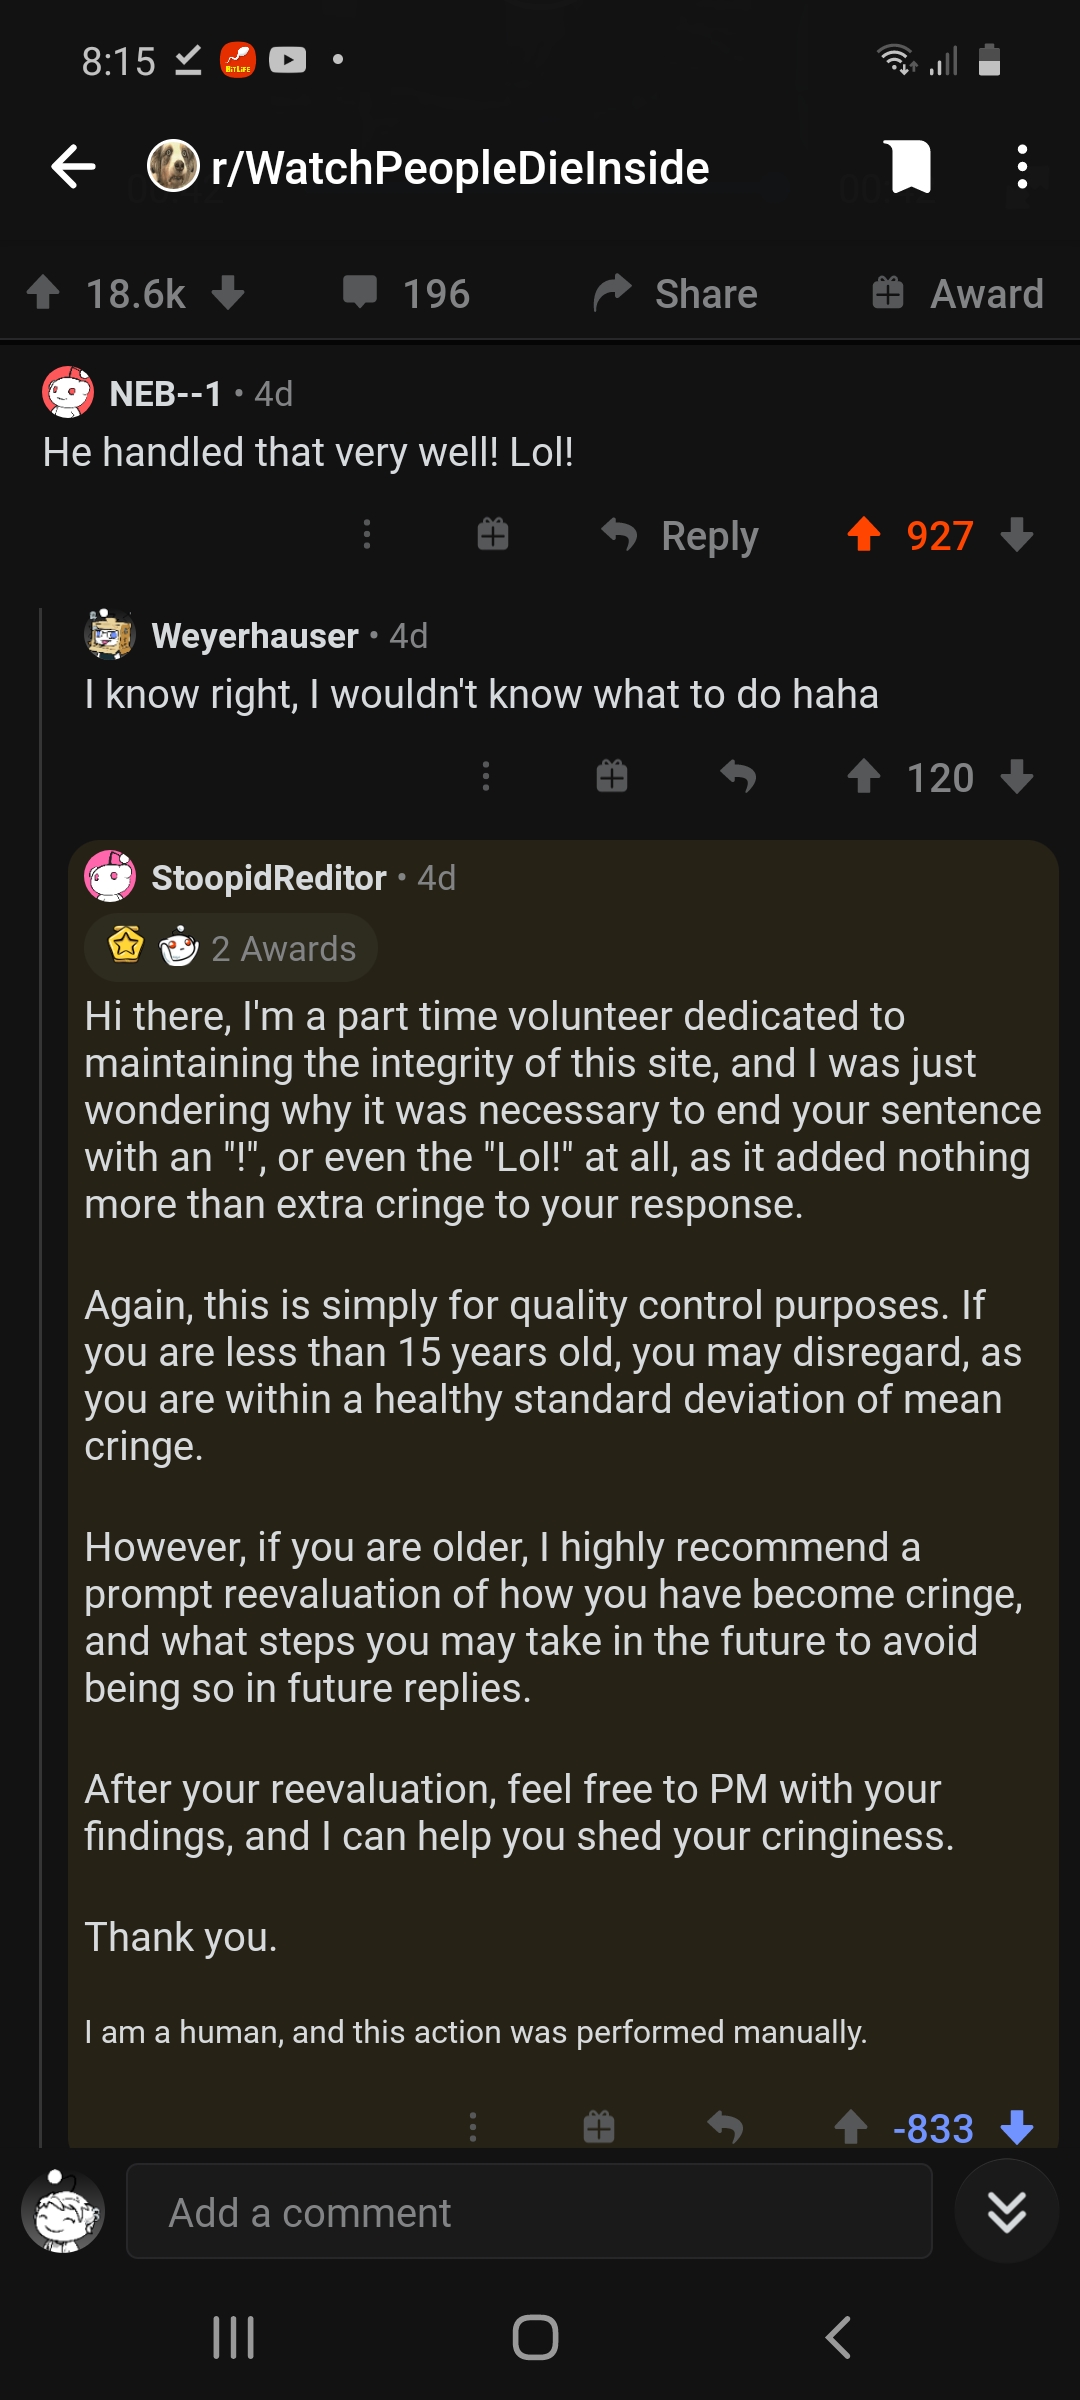Upvote the post with 18.6k votes
The image size is (1080, 2400).
[45, 293]
